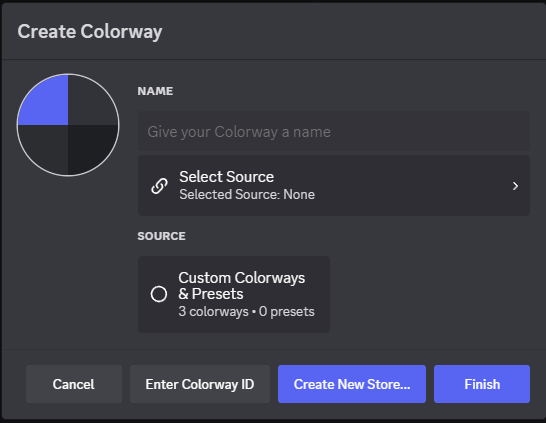Click Create New Store... button
Screen dimensions: 546x423
click(352, 384)
